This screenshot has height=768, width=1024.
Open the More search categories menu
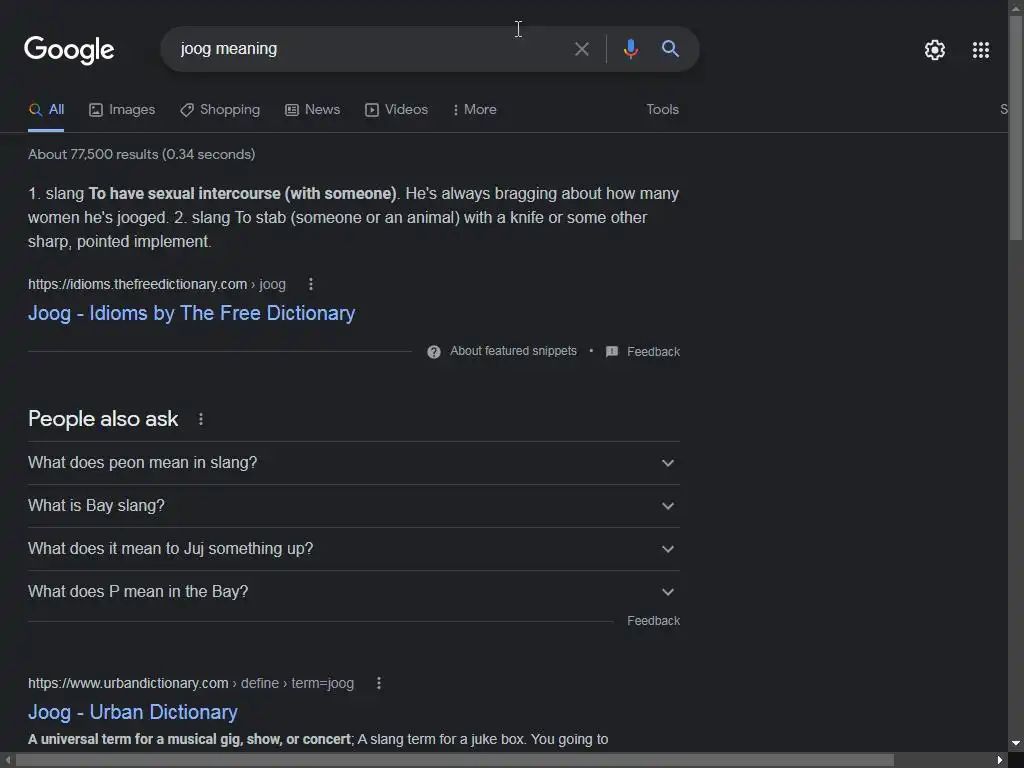475,110
